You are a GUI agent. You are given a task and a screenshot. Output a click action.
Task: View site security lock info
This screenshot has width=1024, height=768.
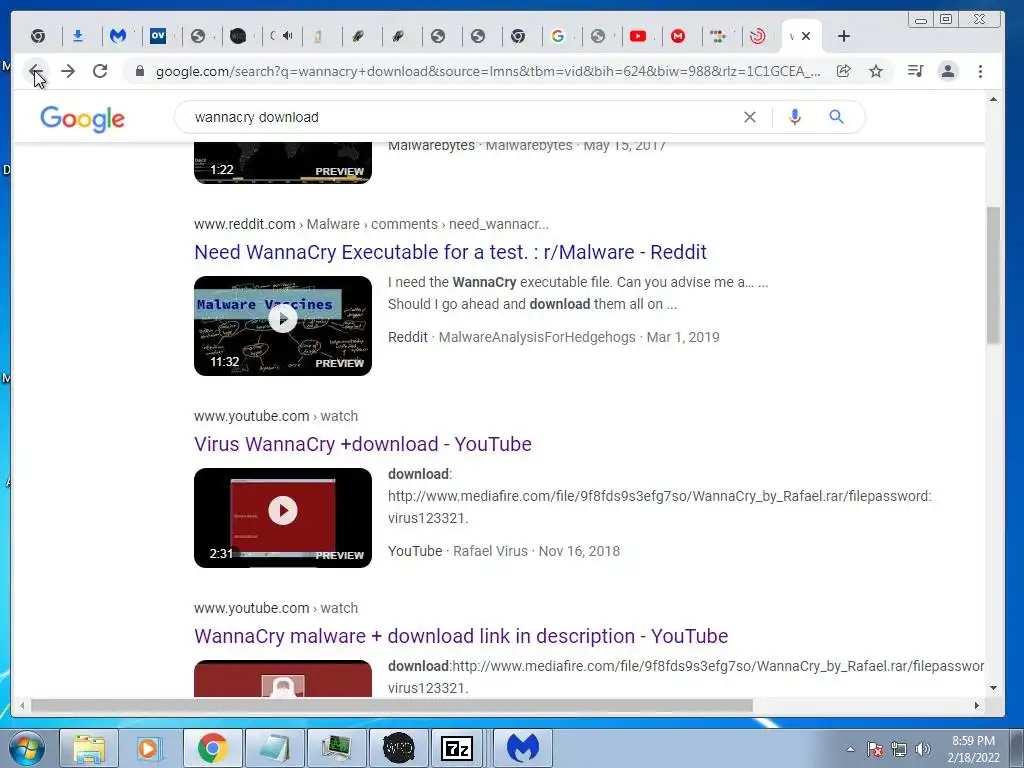(139, 71)
